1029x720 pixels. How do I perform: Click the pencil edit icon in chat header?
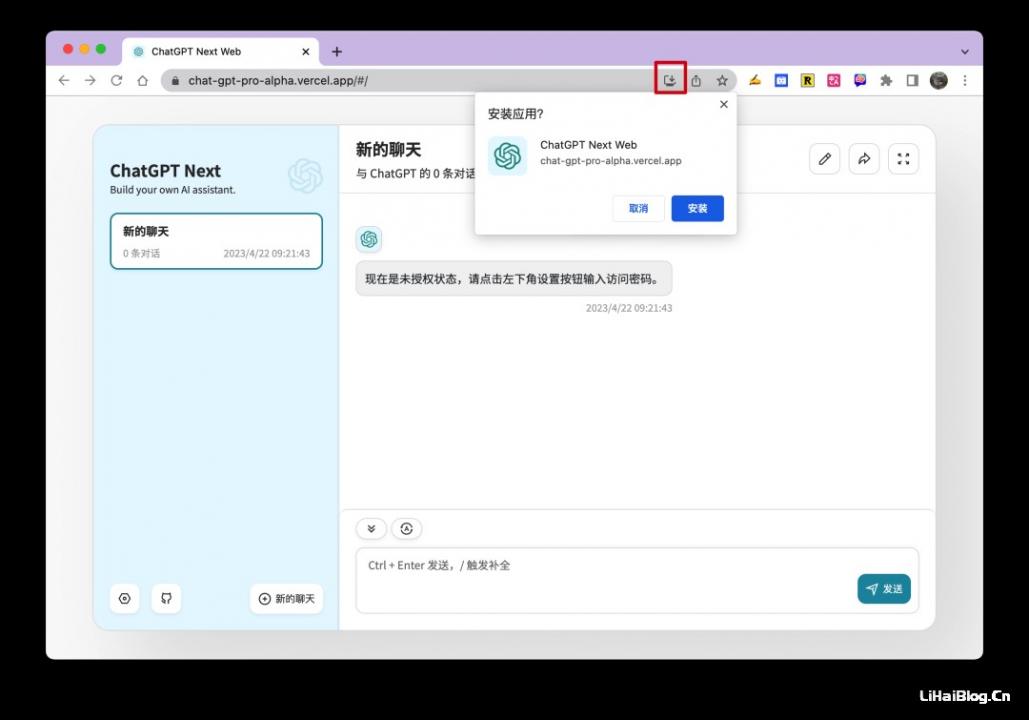825,159
